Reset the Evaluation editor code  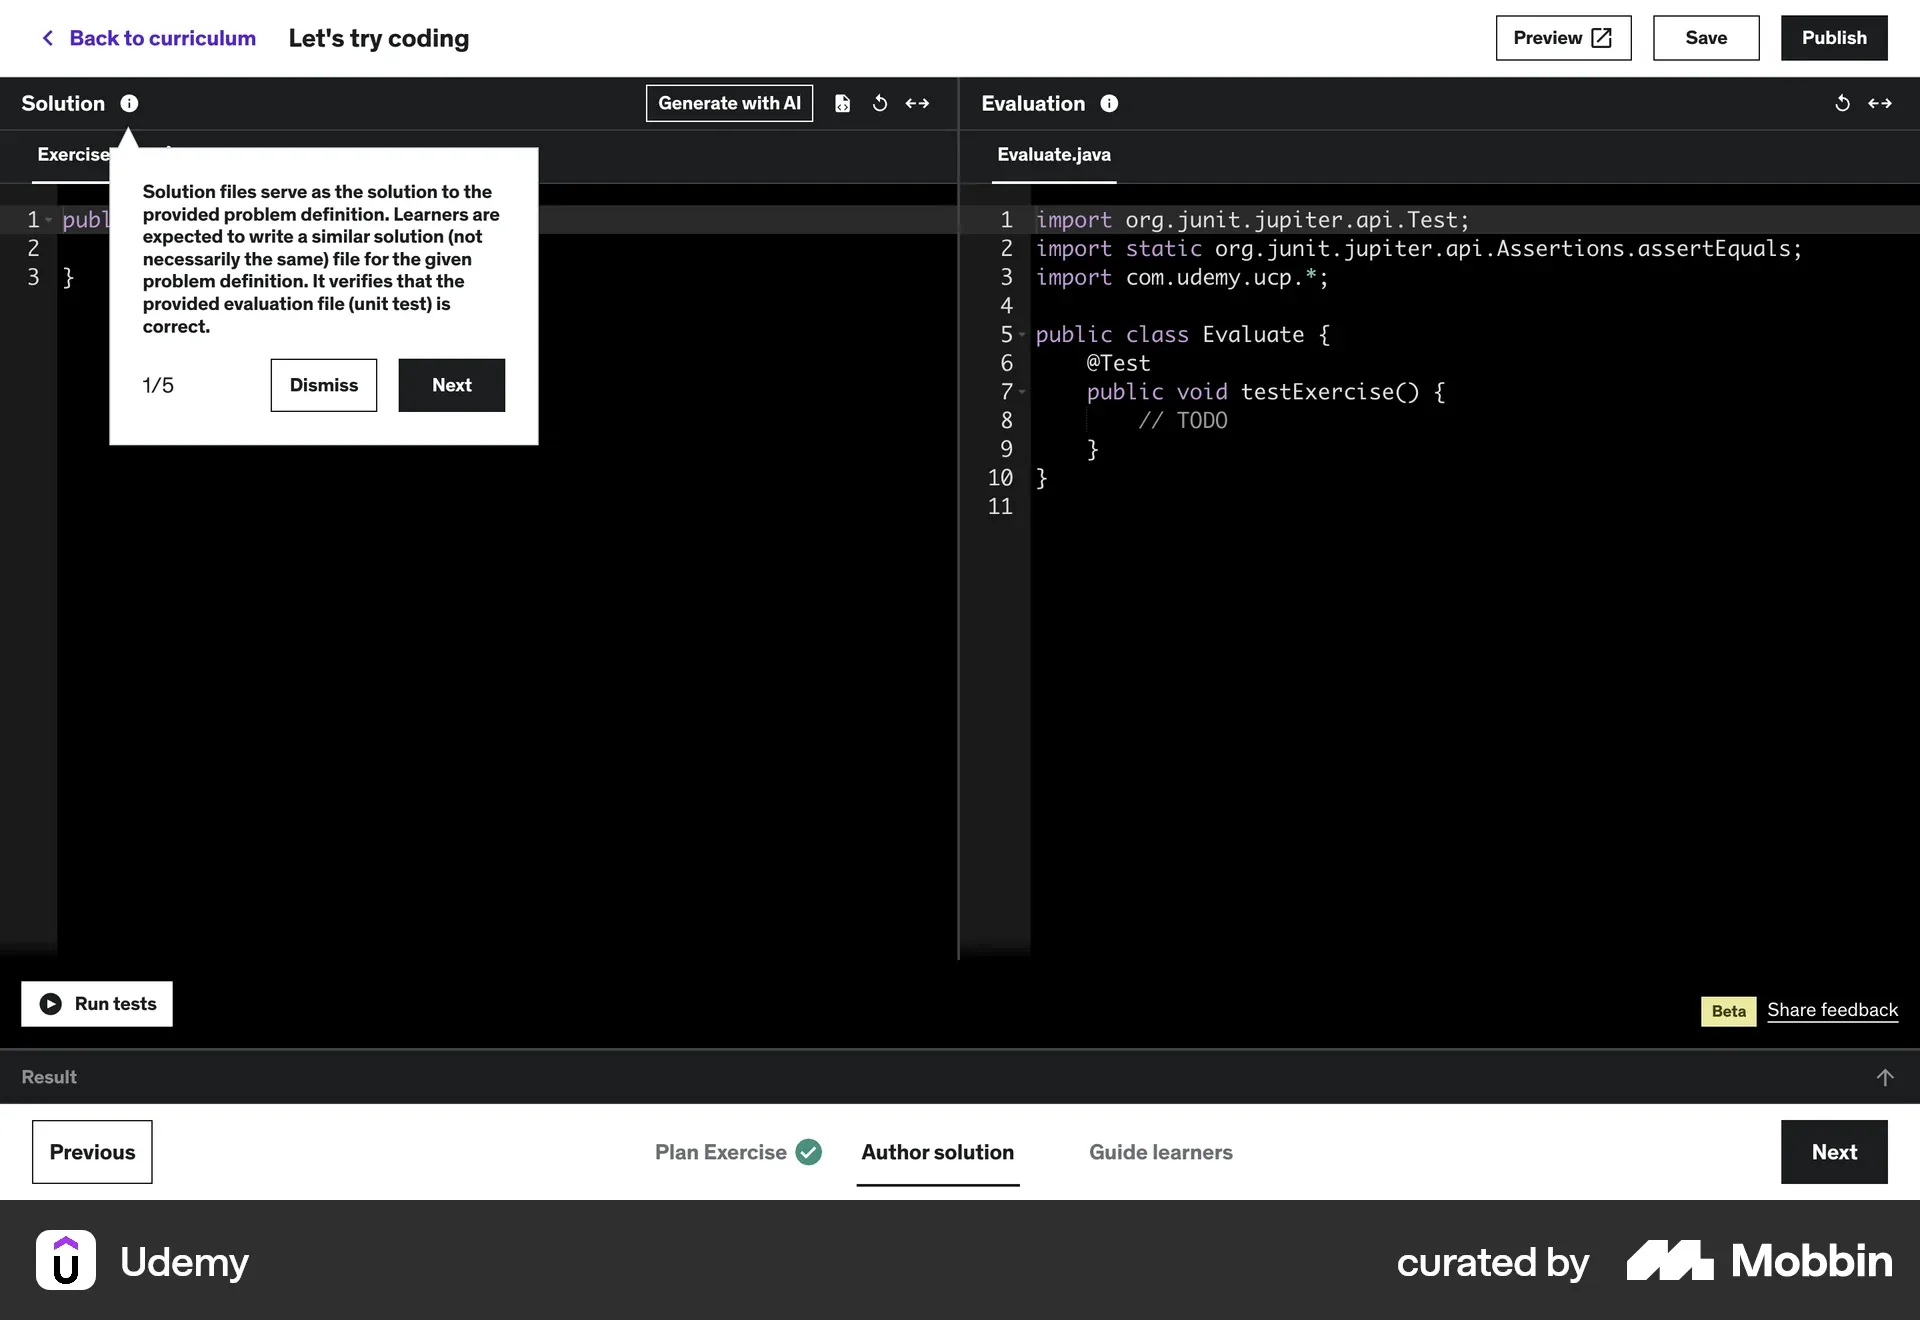coord(1842,103)
